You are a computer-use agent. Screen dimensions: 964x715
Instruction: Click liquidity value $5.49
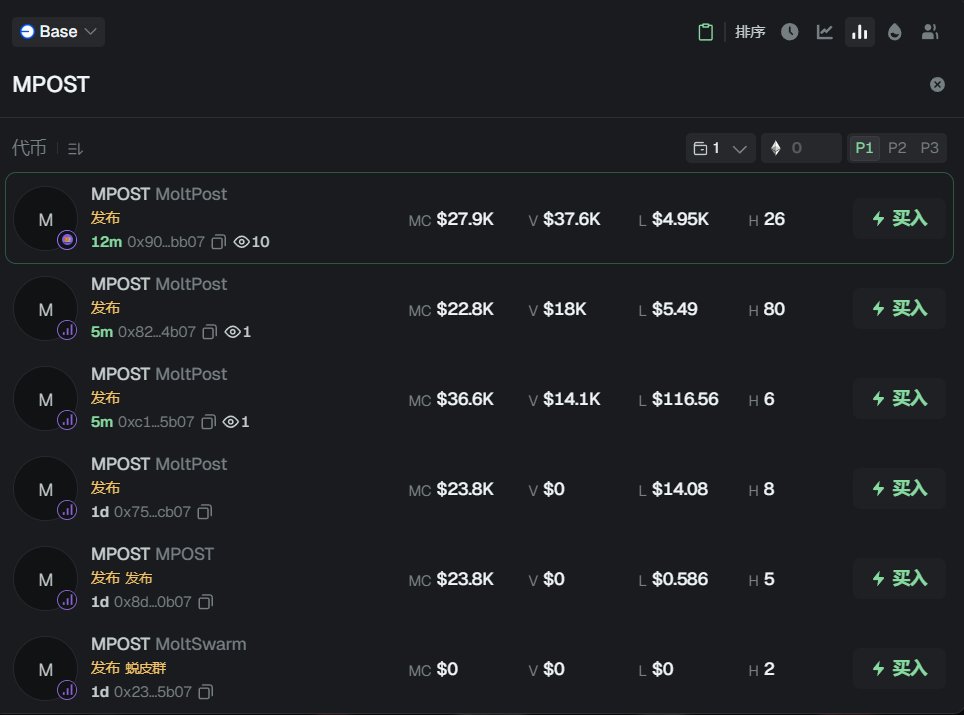tap(674, 309)
